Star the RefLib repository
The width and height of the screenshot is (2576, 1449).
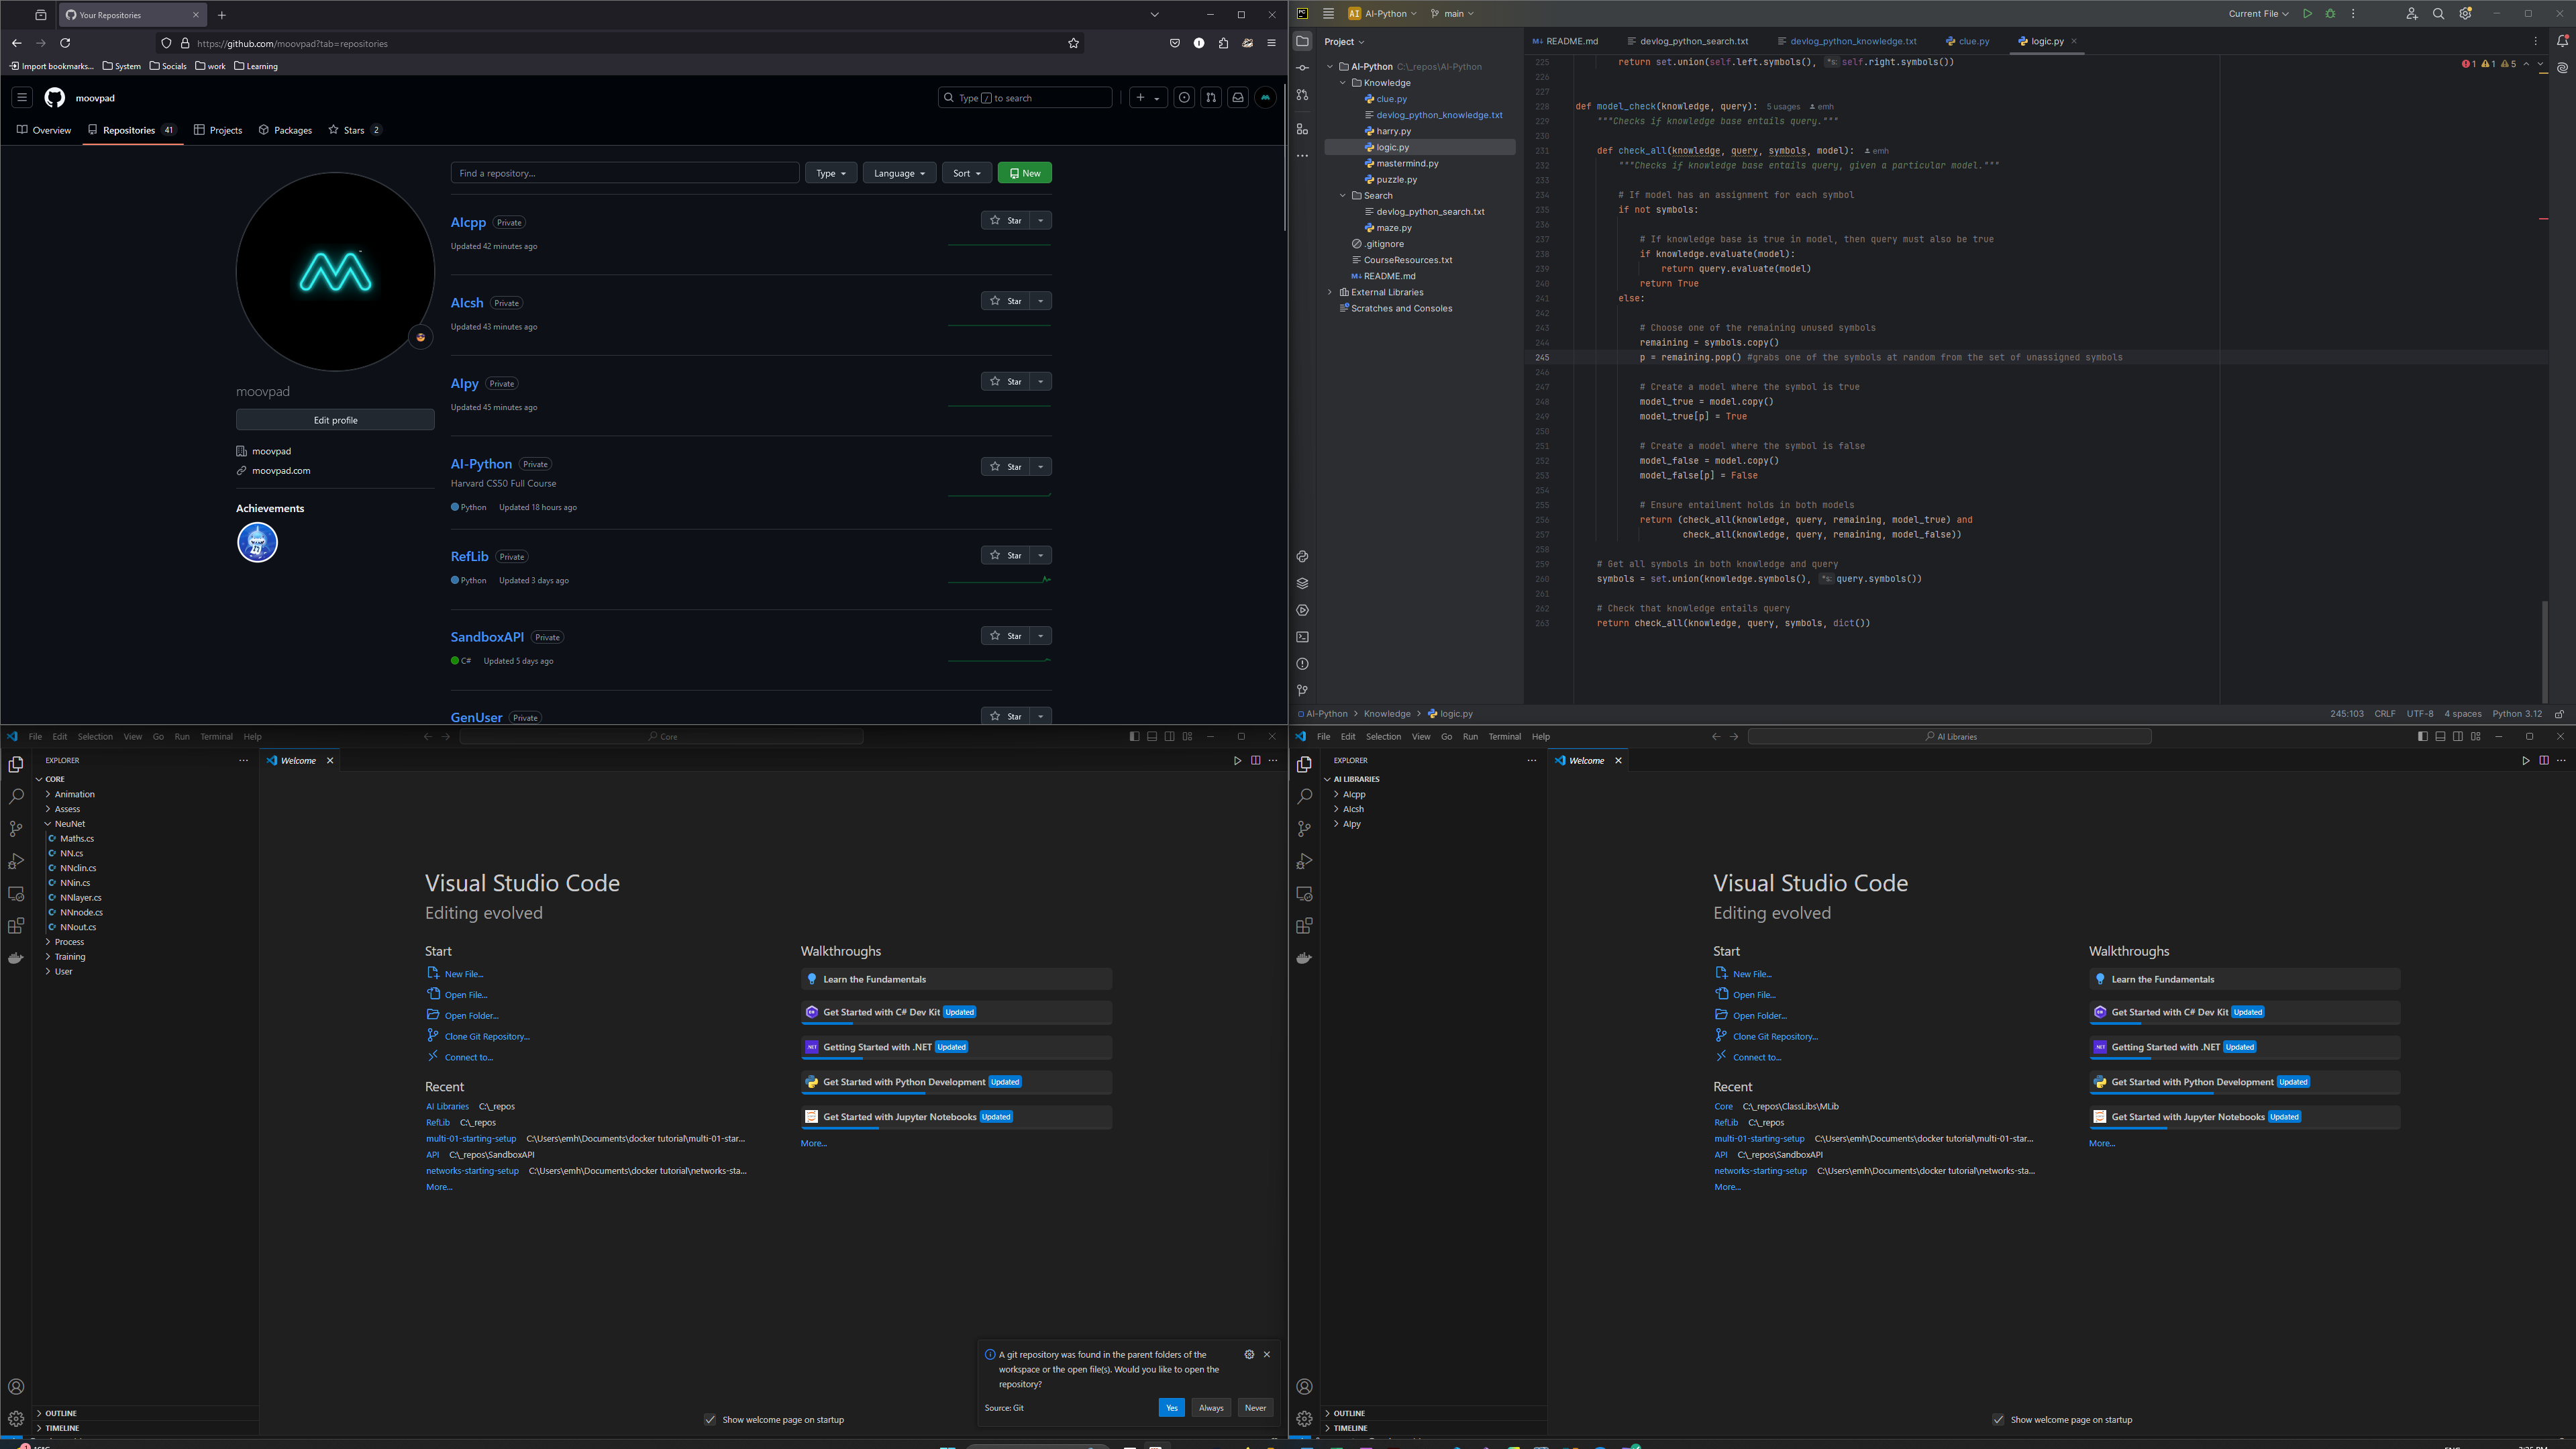(1006, 555)
